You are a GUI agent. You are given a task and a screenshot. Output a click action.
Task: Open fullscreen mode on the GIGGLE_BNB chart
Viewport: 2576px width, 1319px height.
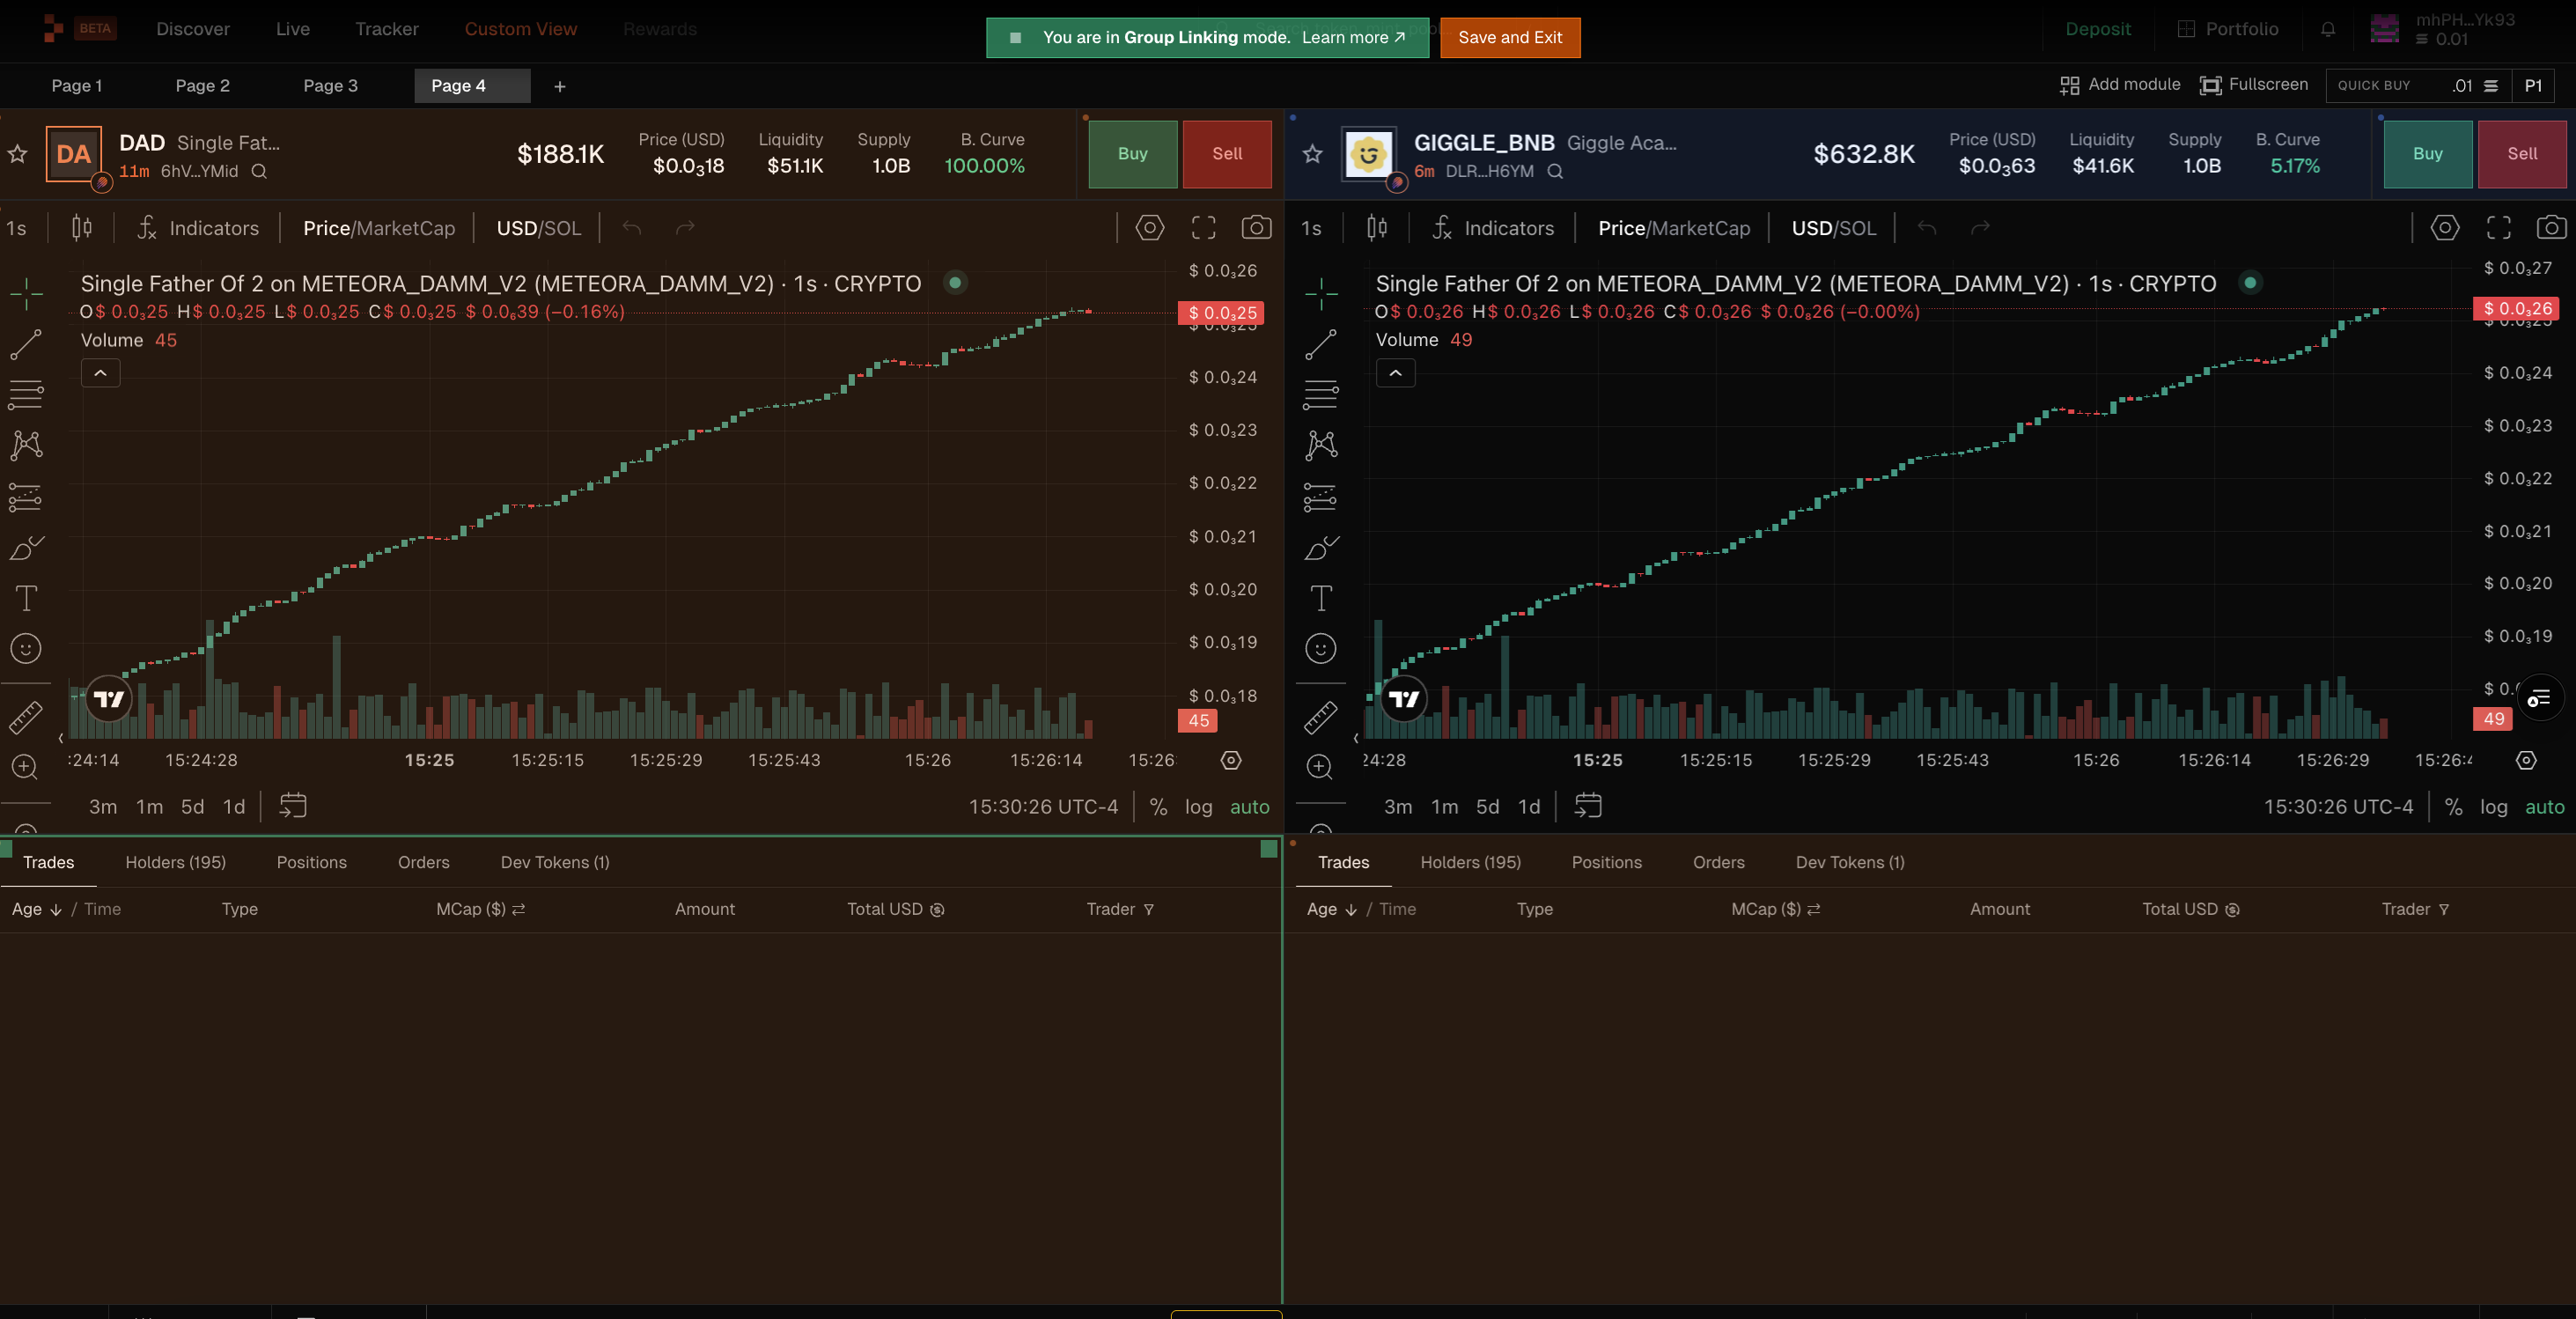2498,228
